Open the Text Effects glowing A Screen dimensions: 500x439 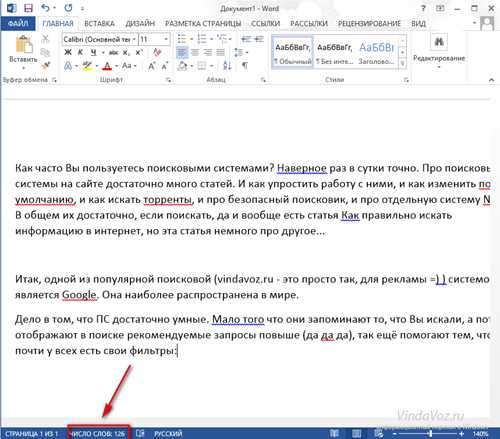point(68,66)
